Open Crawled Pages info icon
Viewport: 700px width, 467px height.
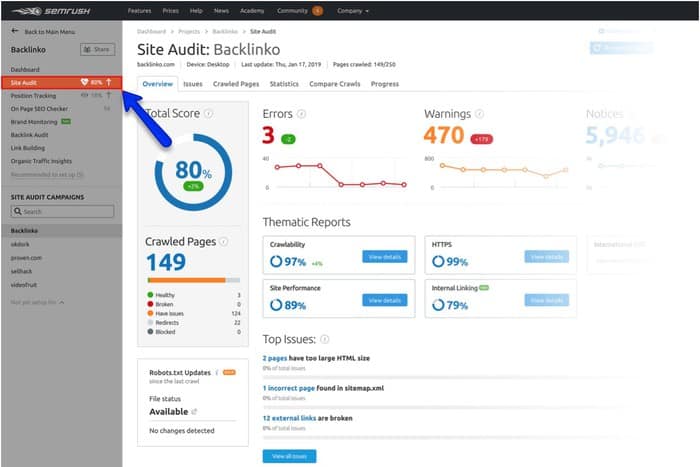(x=224, y=242)
